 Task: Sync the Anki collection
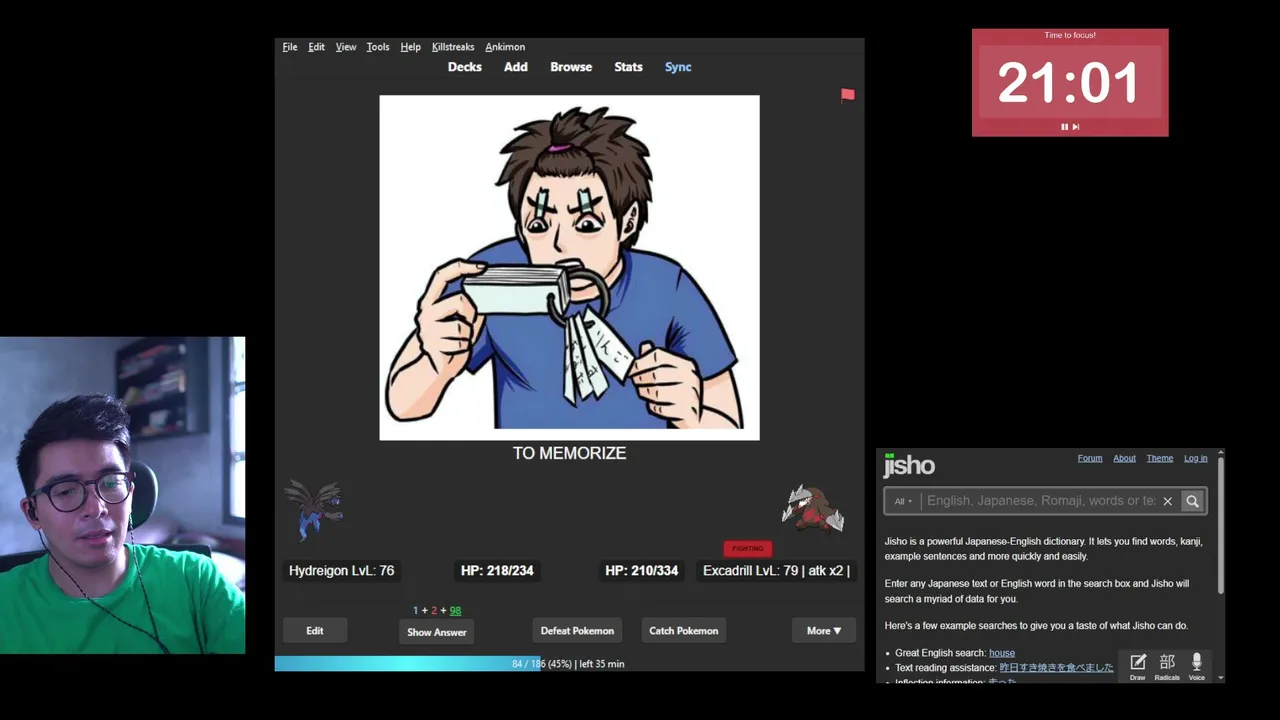point(678,67)
